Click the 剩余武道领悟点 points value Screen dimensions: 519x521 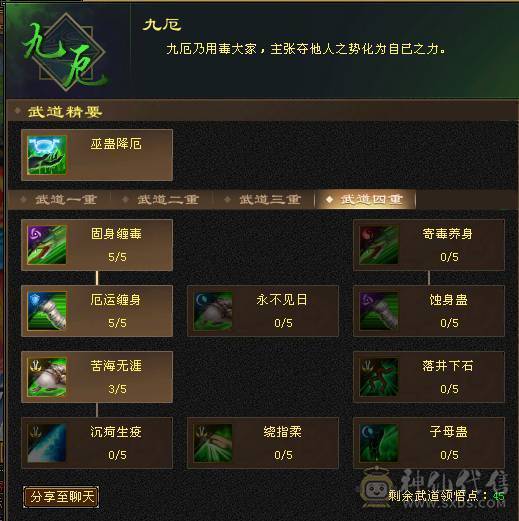tap(499, 496)
